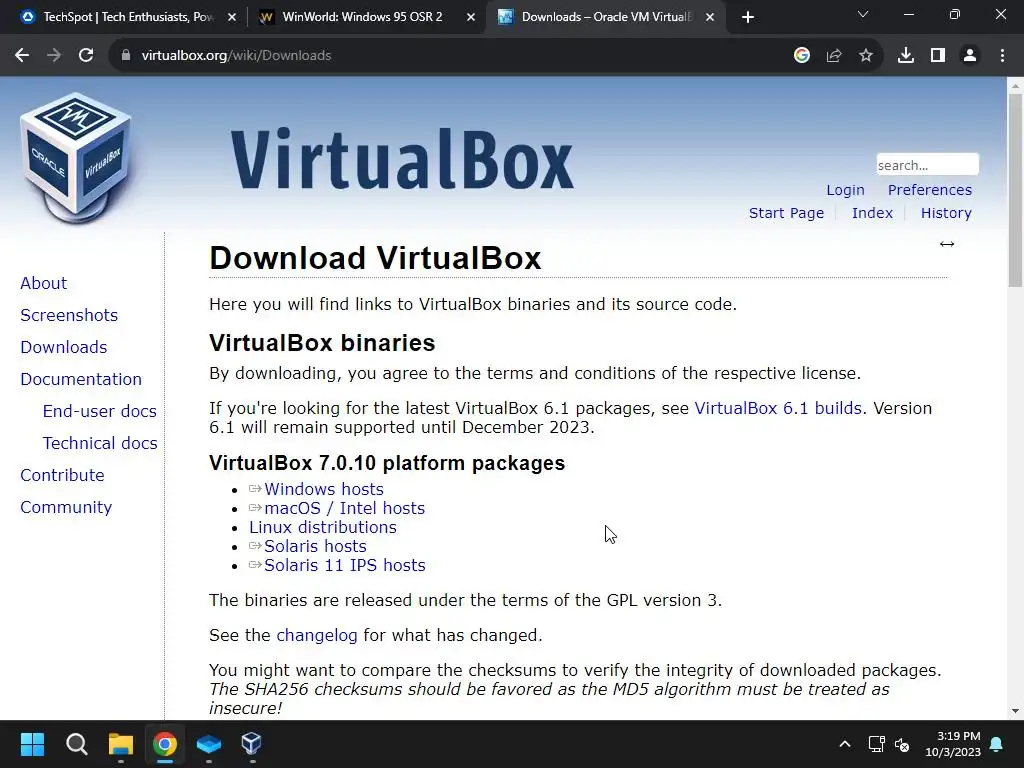
Task: Click the padlock site info icon
Action: point(126,56)
